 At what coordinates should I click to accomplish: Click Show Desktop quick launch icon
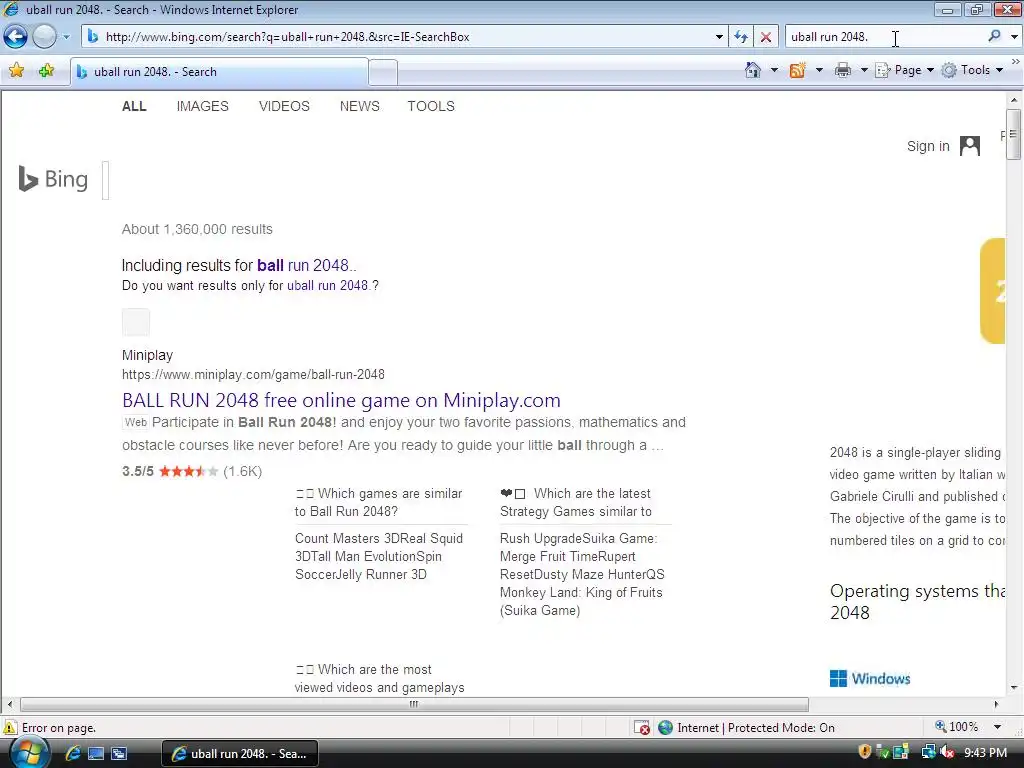point(96,754)
